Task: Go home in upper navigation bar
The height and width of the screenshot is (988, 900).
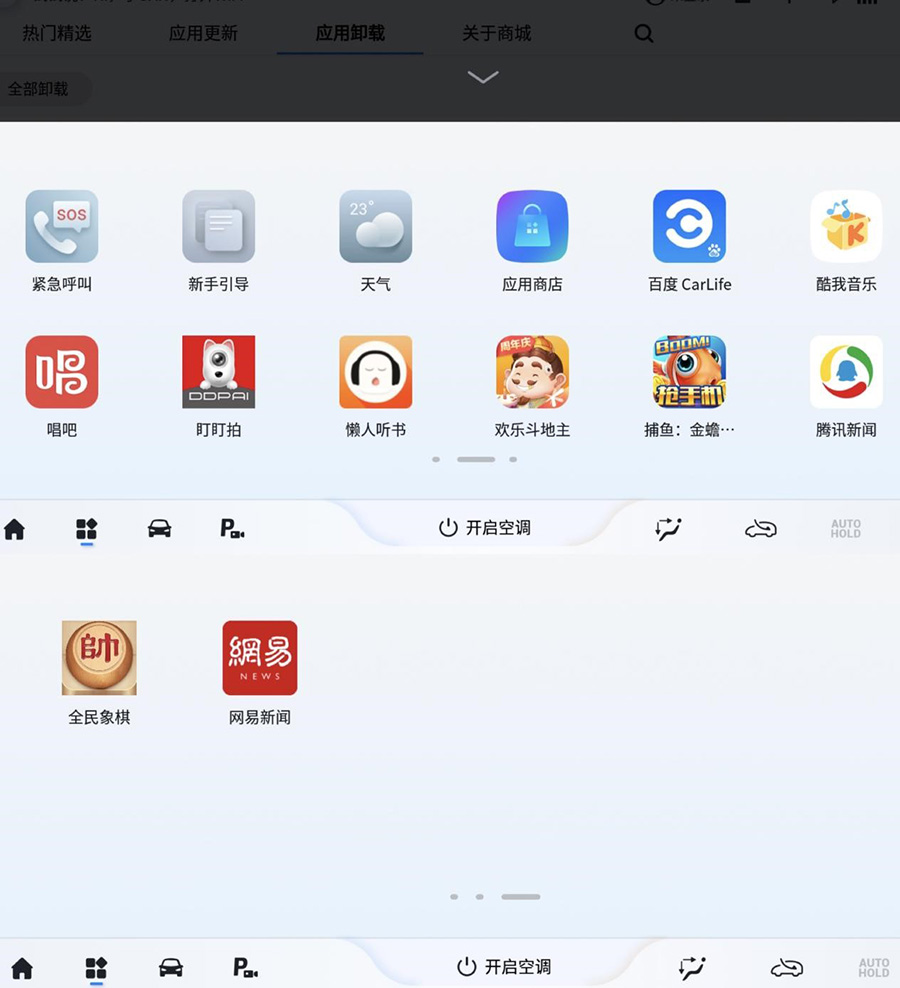Action: click(14, 529)
